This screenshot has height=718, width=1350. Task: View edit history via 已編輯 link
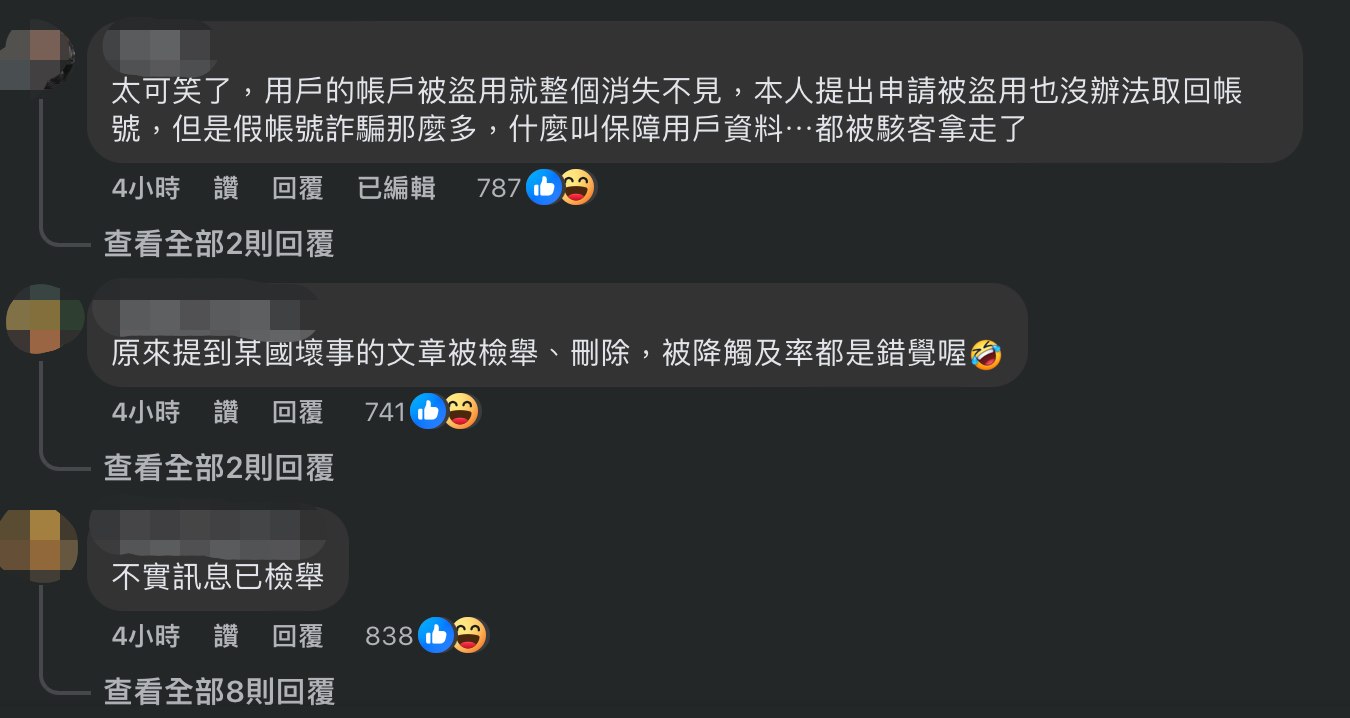tap(396, 187)
